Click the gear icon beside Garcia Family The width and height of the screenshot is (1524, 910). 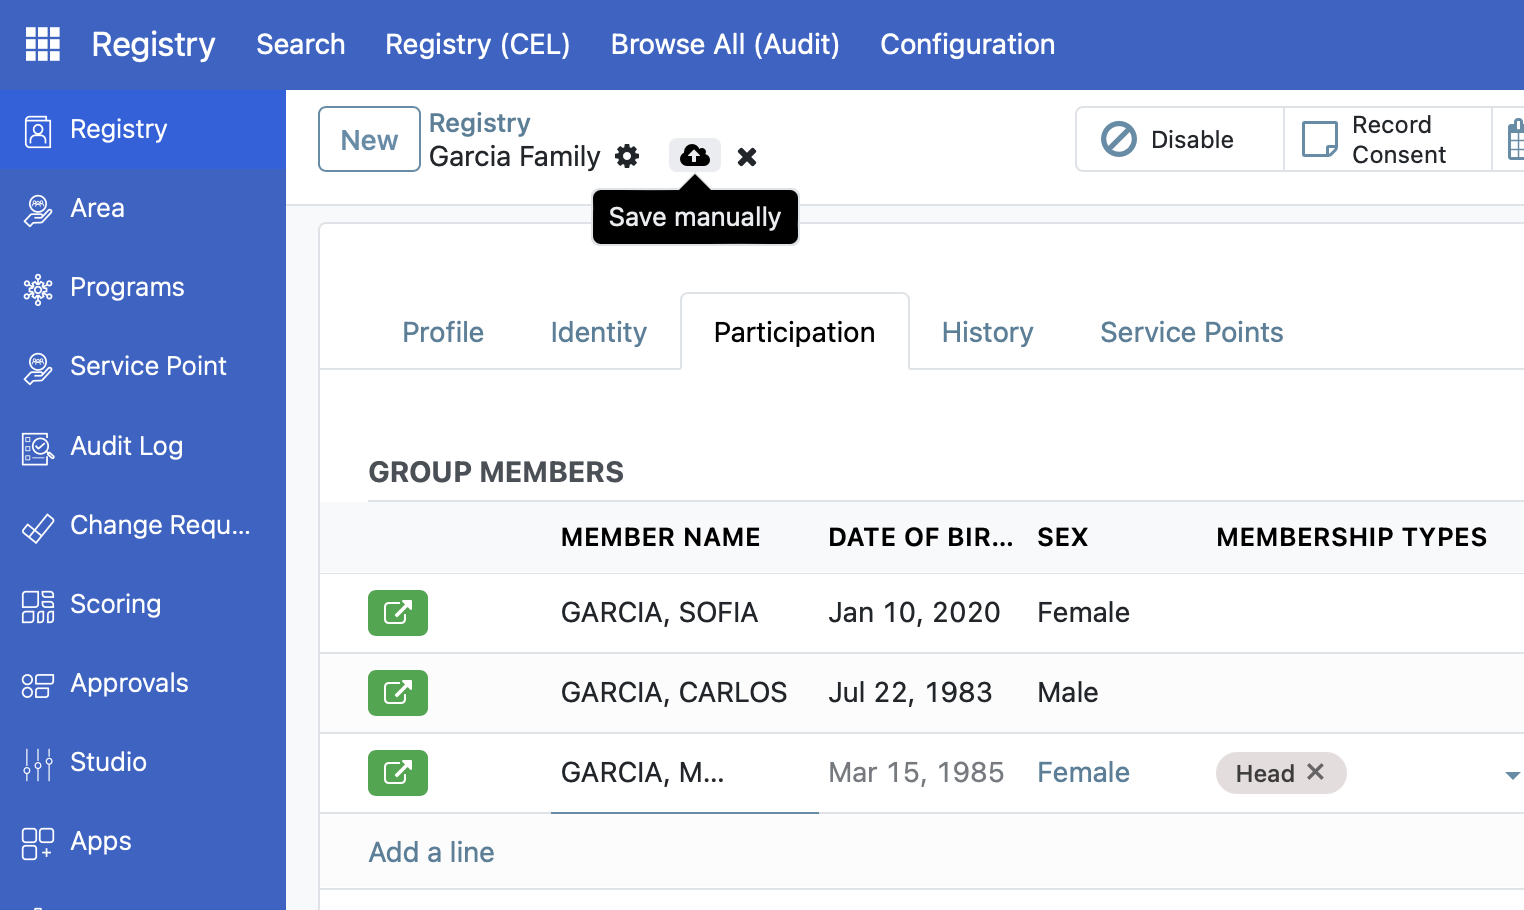[627, 156]
